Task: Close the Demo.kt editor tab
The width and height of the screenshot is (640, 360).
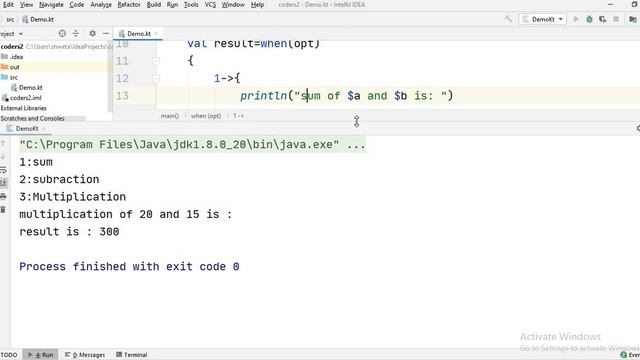Action: point(156,33)
